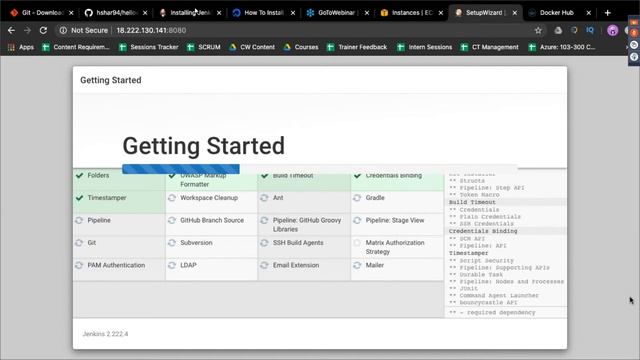The image size is (640, 360).
Task: Click the Credentials Binding log entry
Action: (x=483, y=231)
